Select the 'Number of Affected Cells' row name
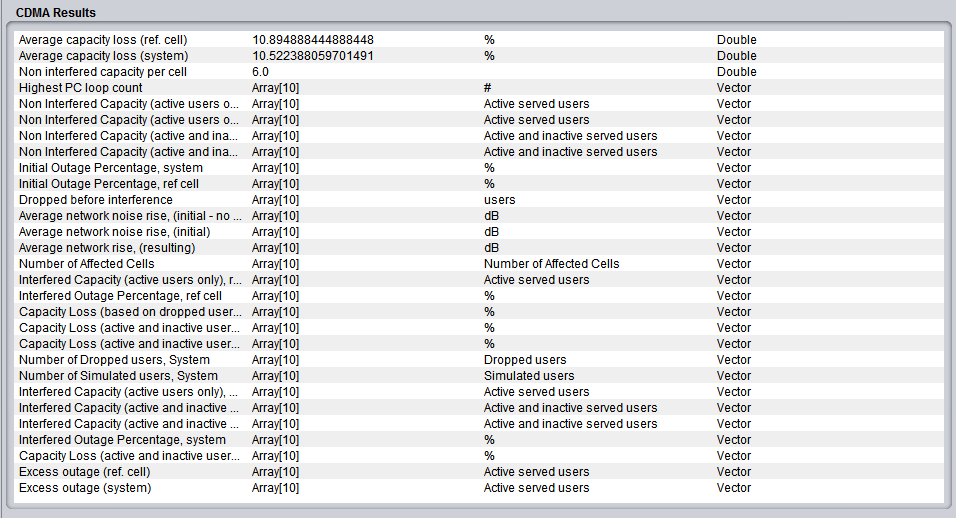The height and width of the screenshot is (518, 956). coord(87,264)
